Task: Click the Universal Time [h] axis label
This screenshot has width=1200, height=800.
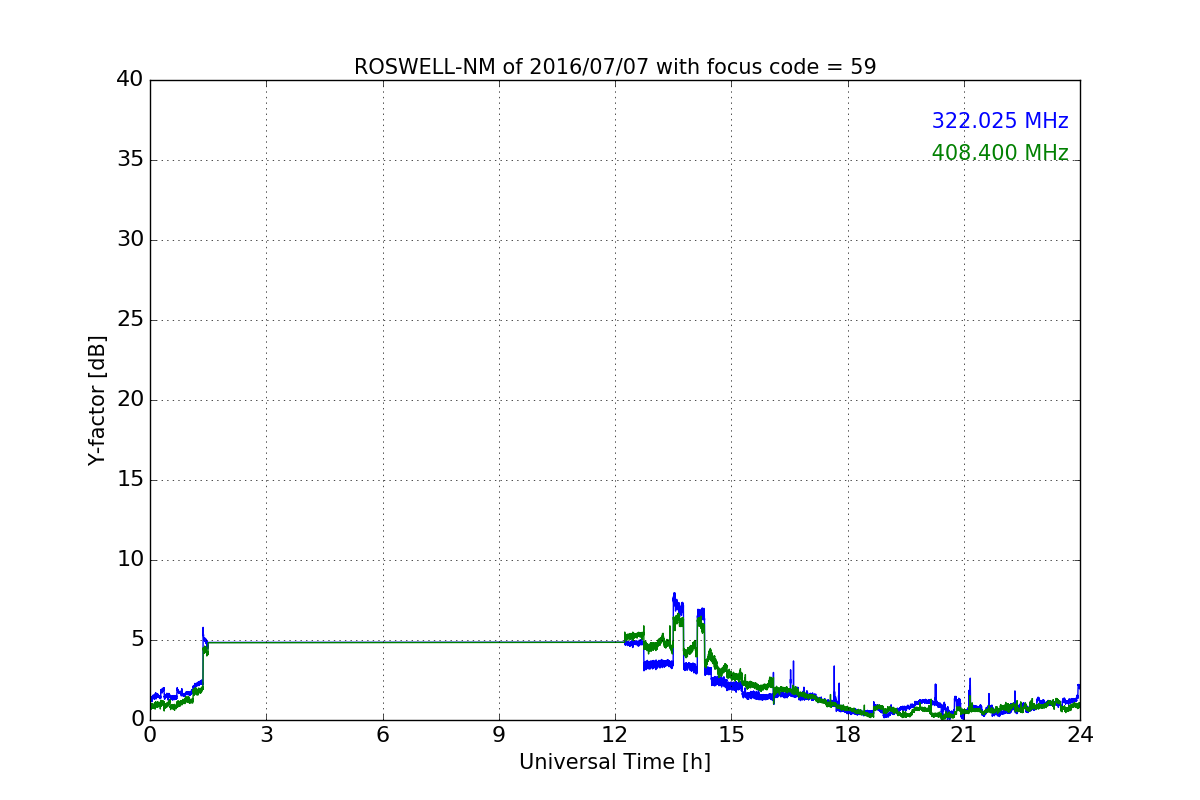Action: click(x=615, y=762)
